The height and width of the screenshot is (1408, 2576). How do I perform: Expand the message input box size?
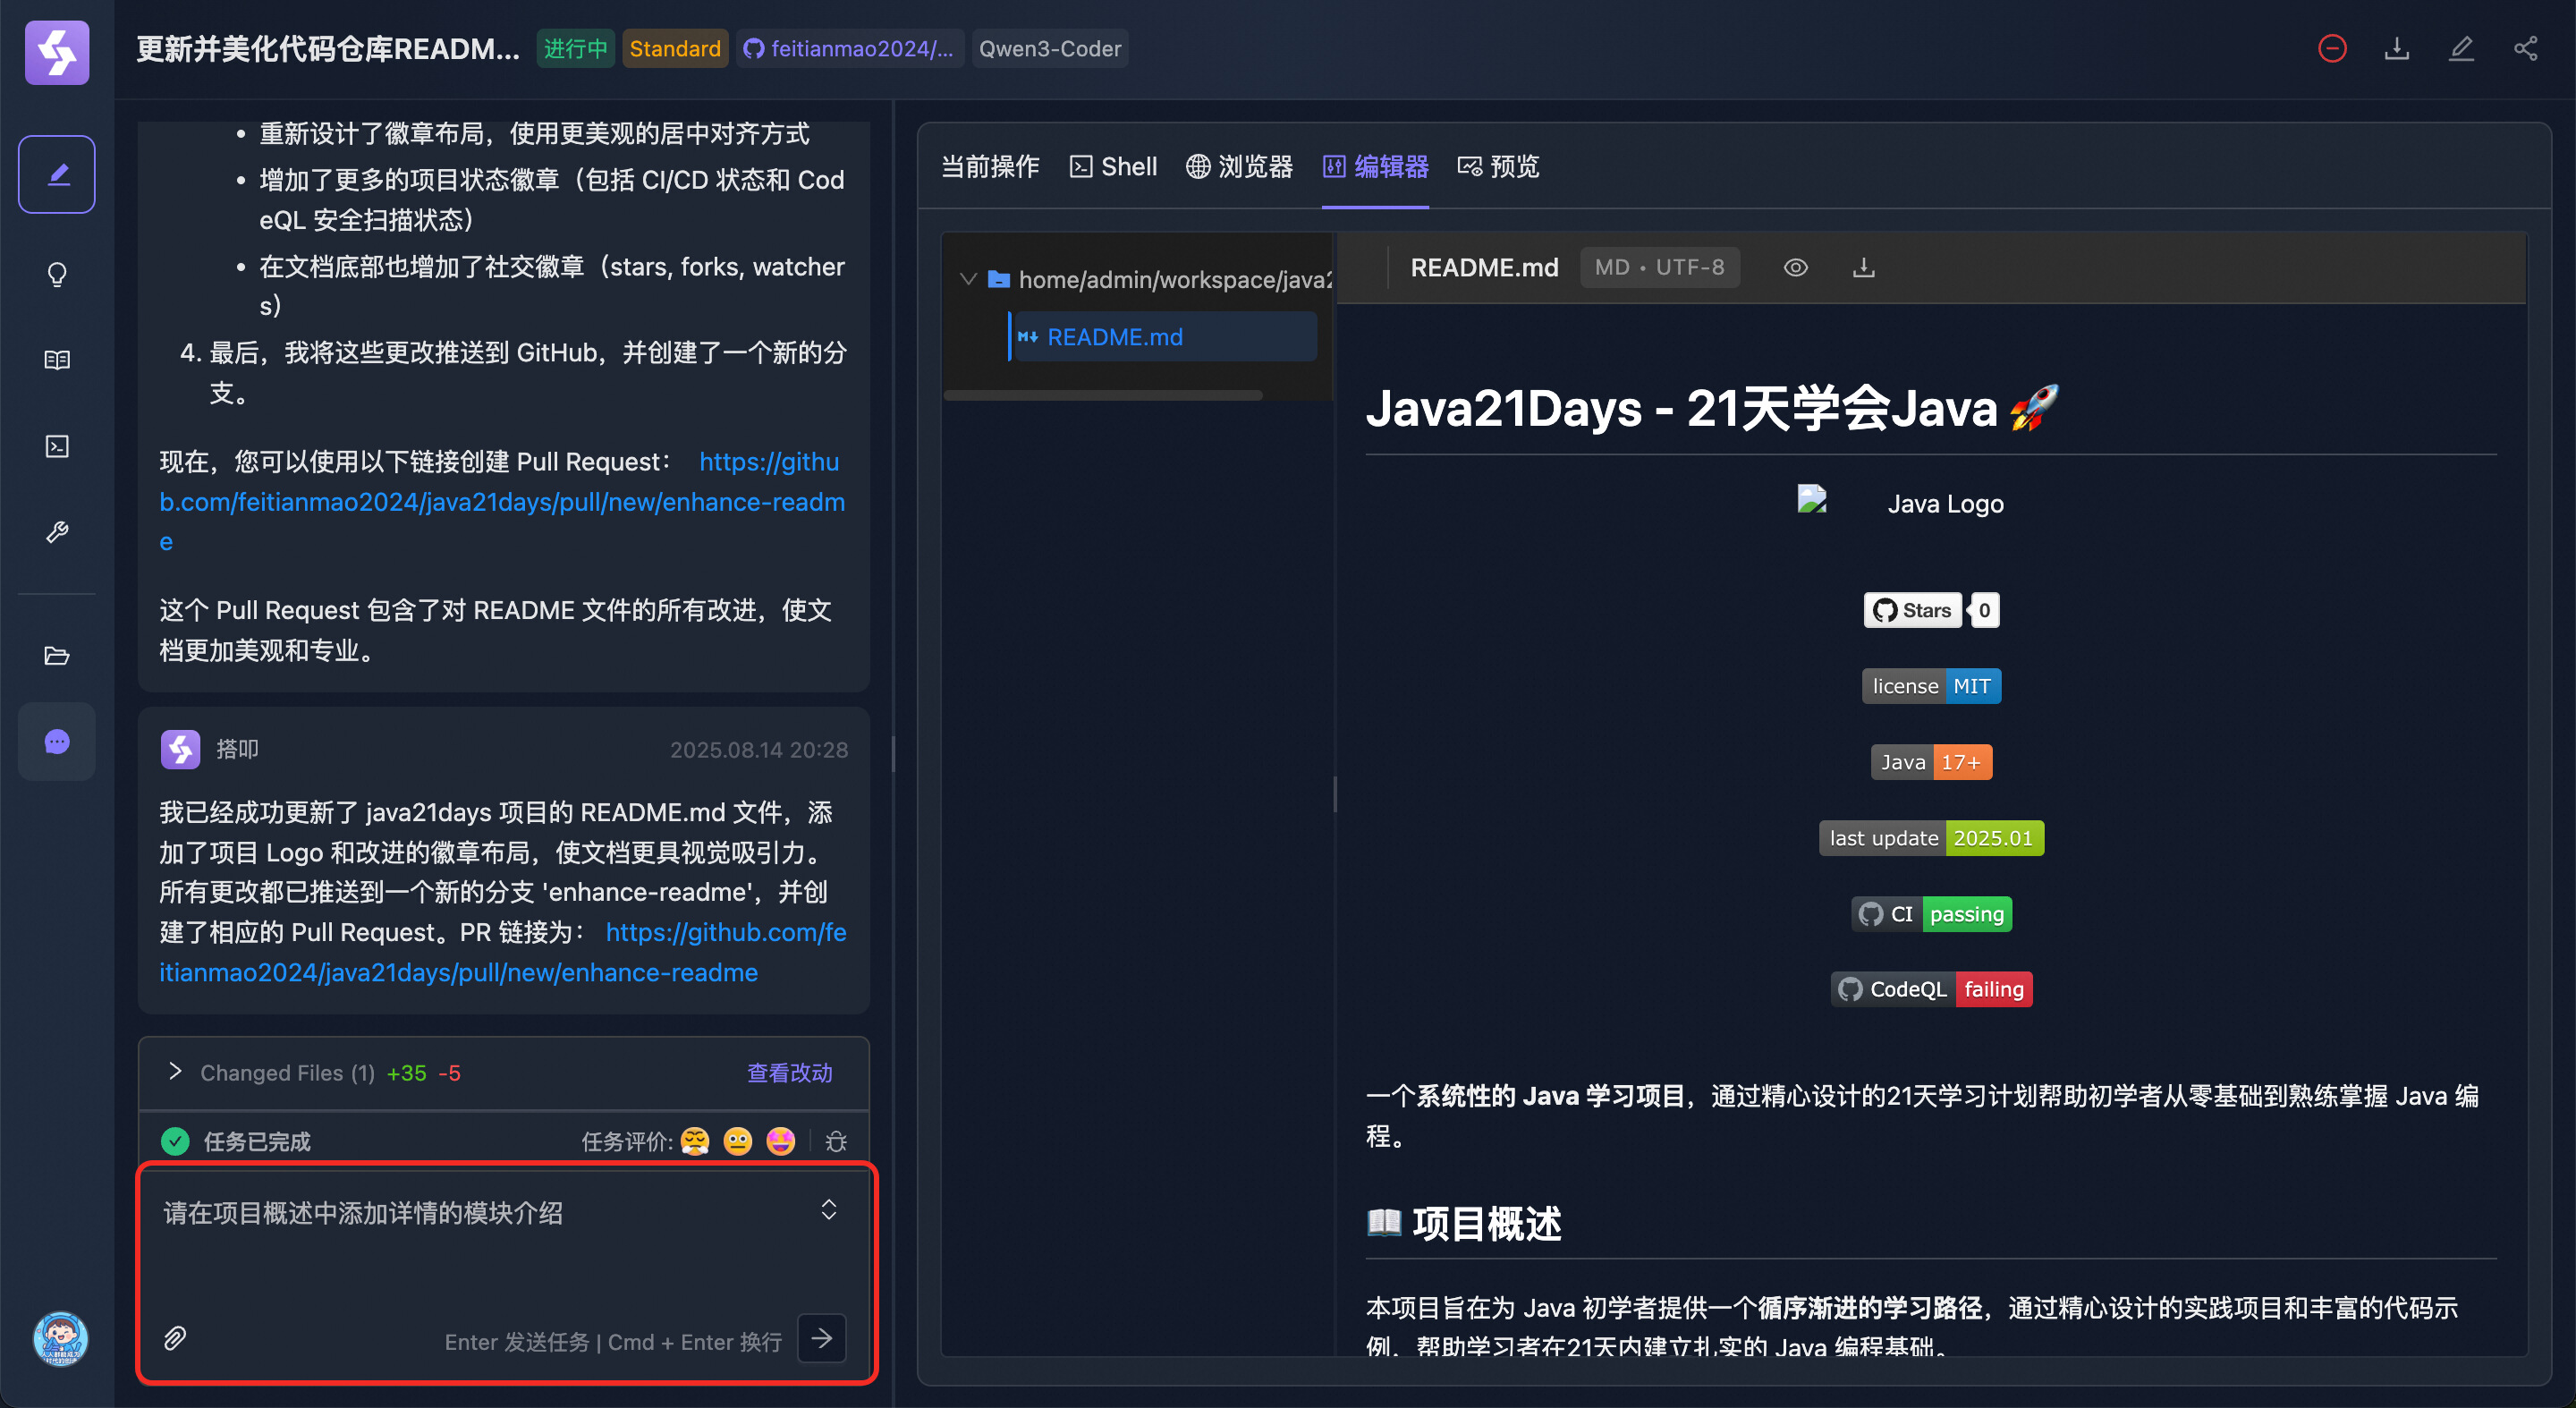[x=828, y=1210]
